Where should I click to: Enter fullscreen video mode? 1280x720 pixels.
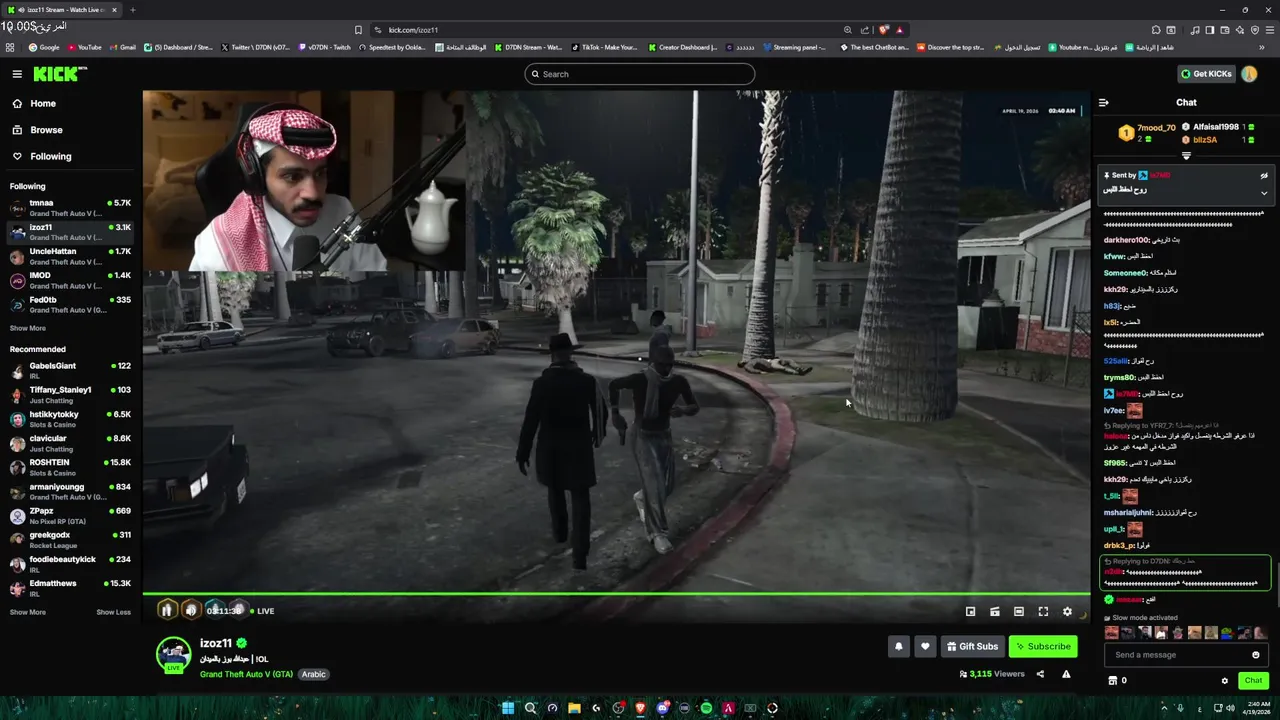coord(1043,611)
